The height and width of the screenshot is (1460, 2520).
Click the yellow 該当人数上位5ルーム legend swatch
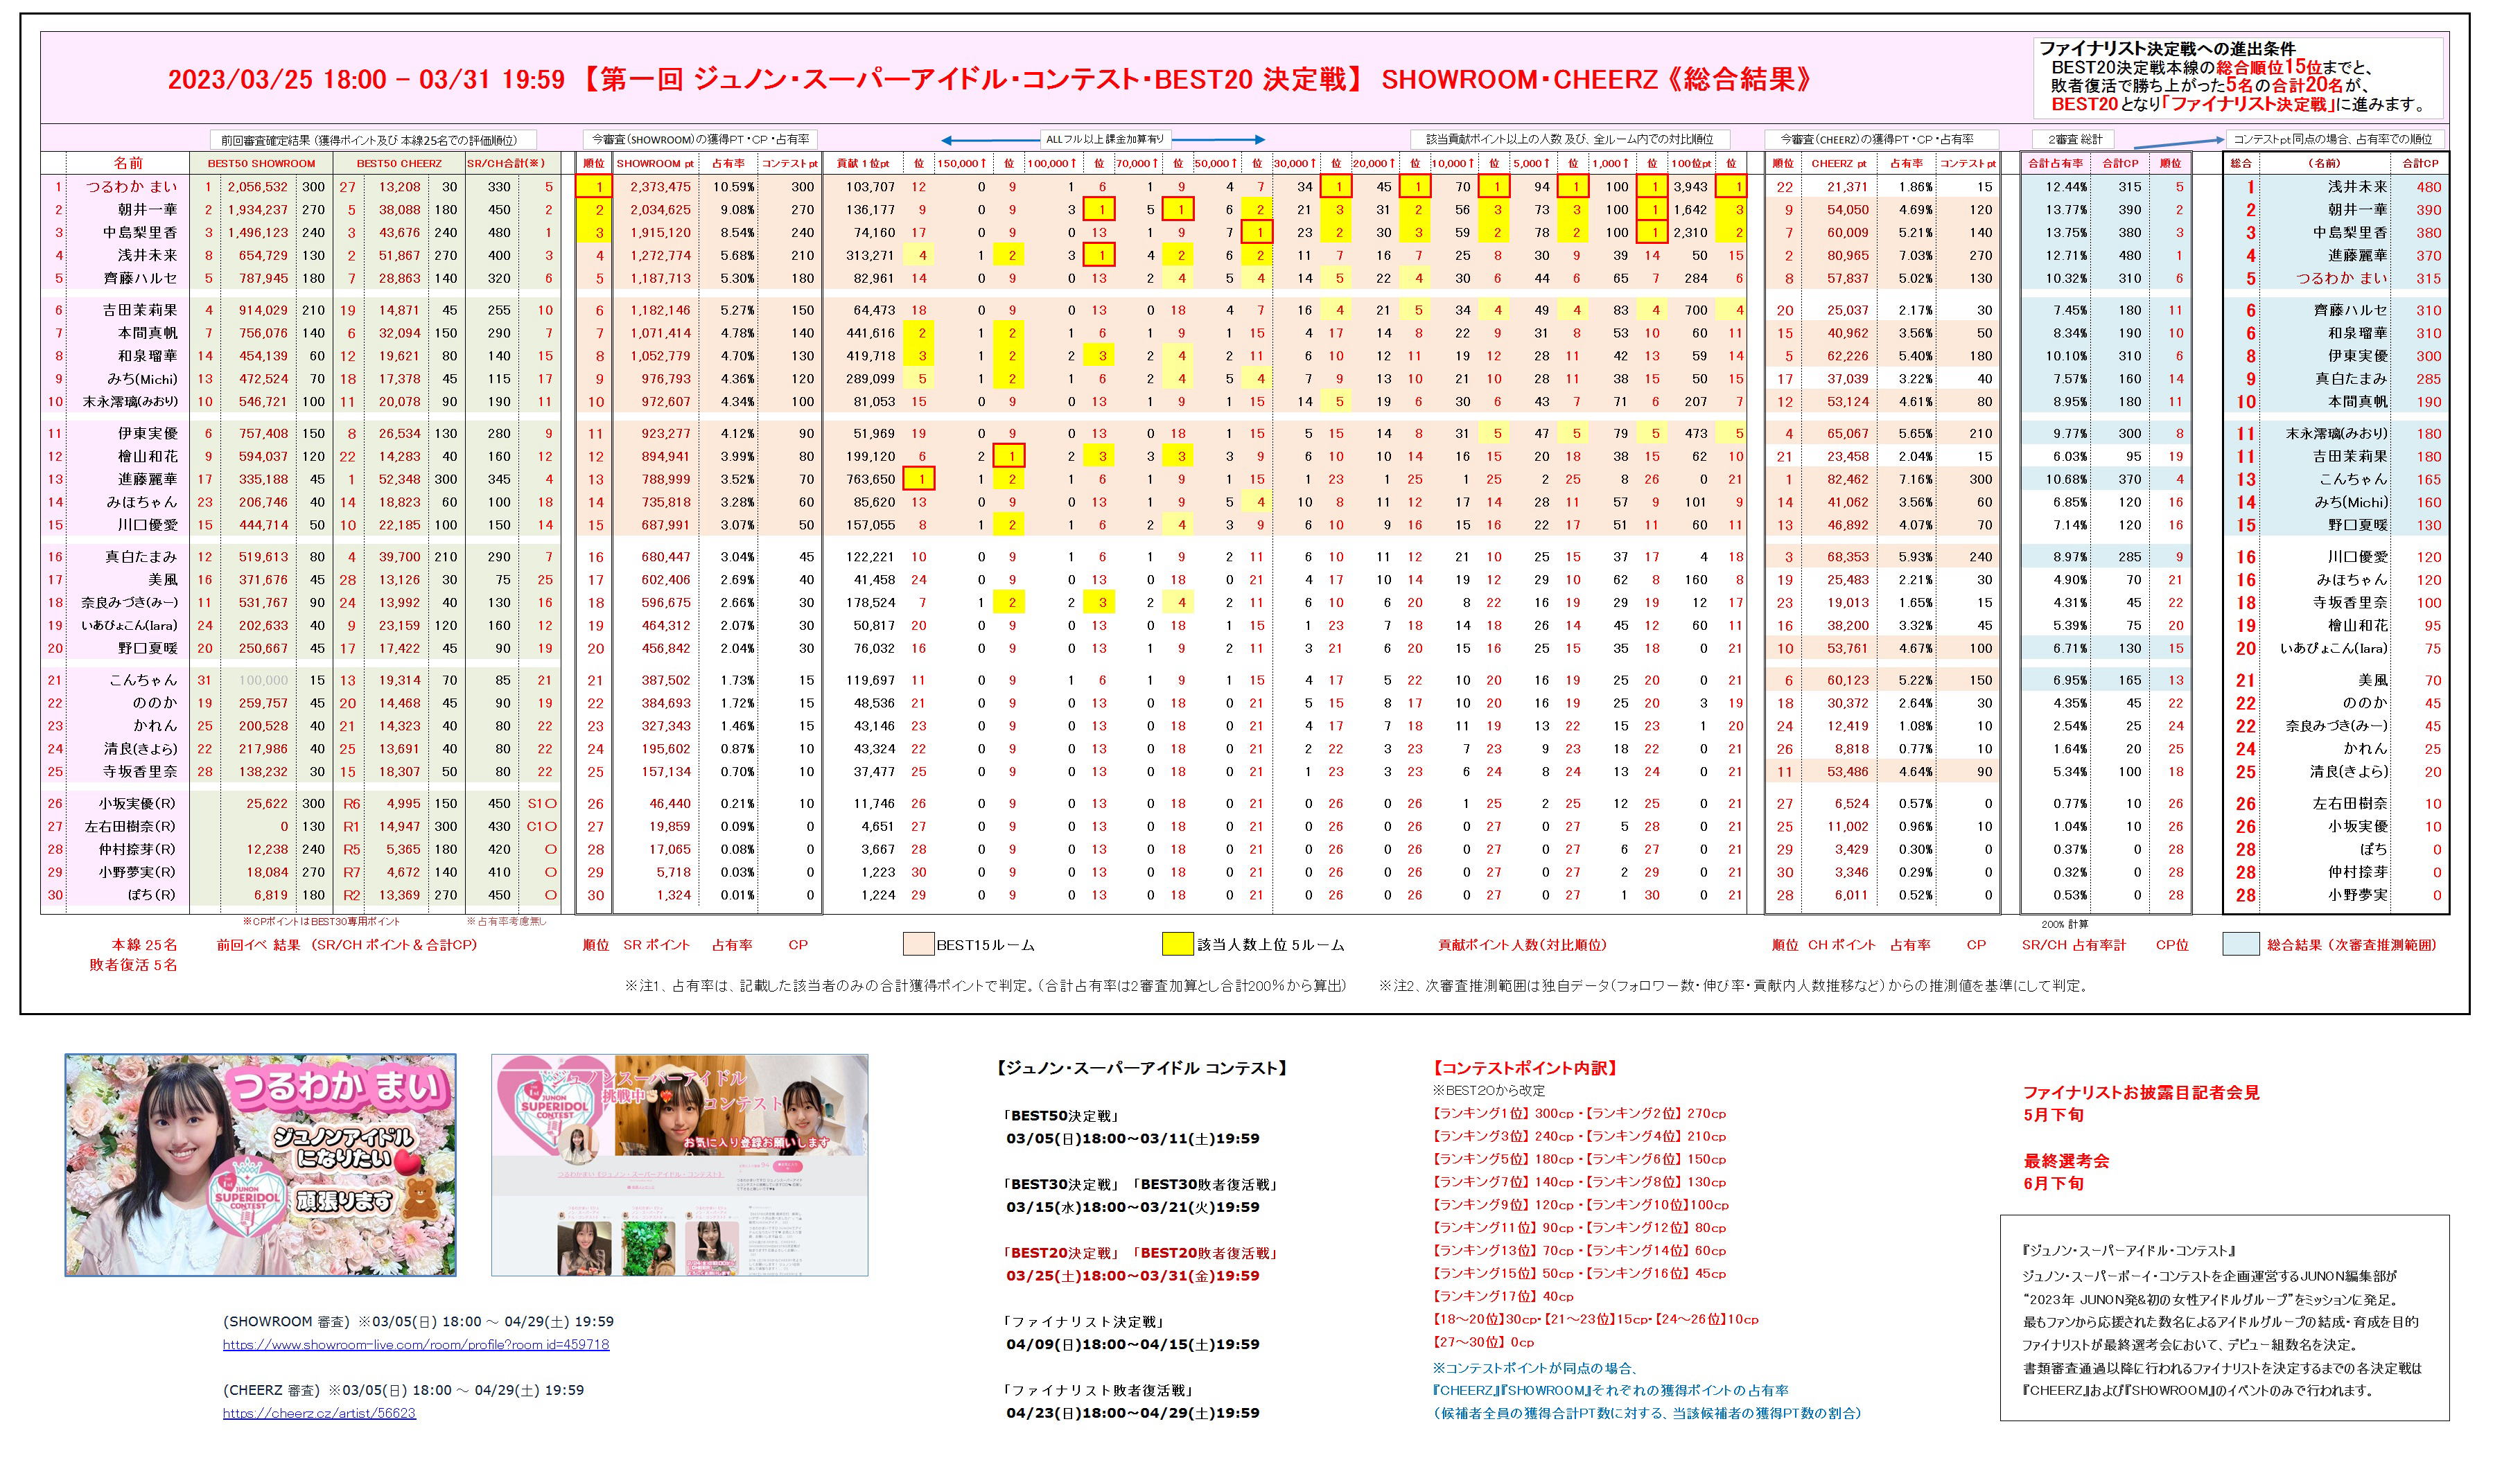(x=1177, y=944)
